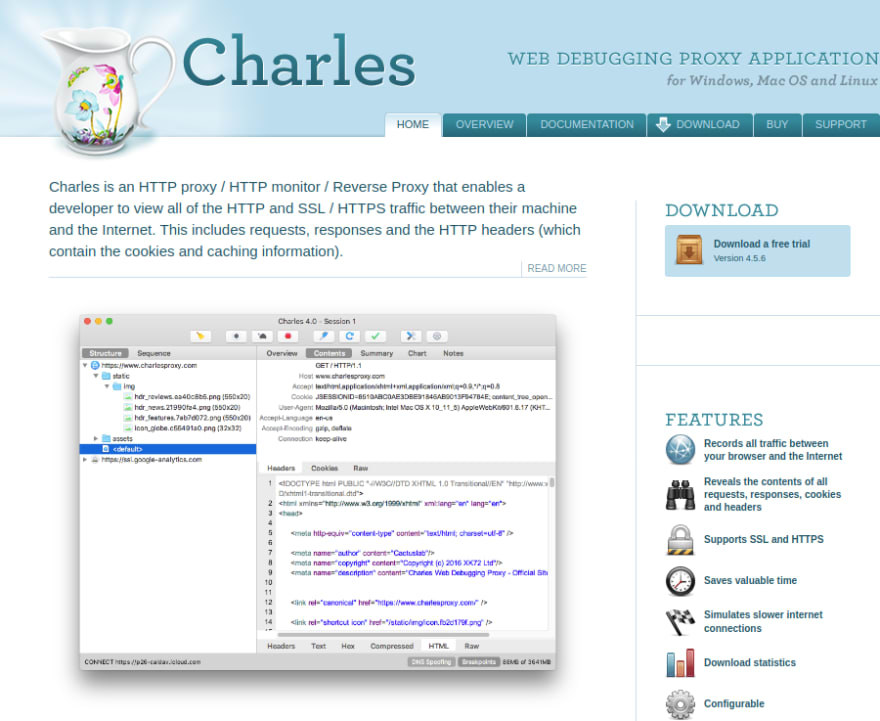
Task: Click Download a free trial button
Action: pyautogui.click(x=758, y=251)
